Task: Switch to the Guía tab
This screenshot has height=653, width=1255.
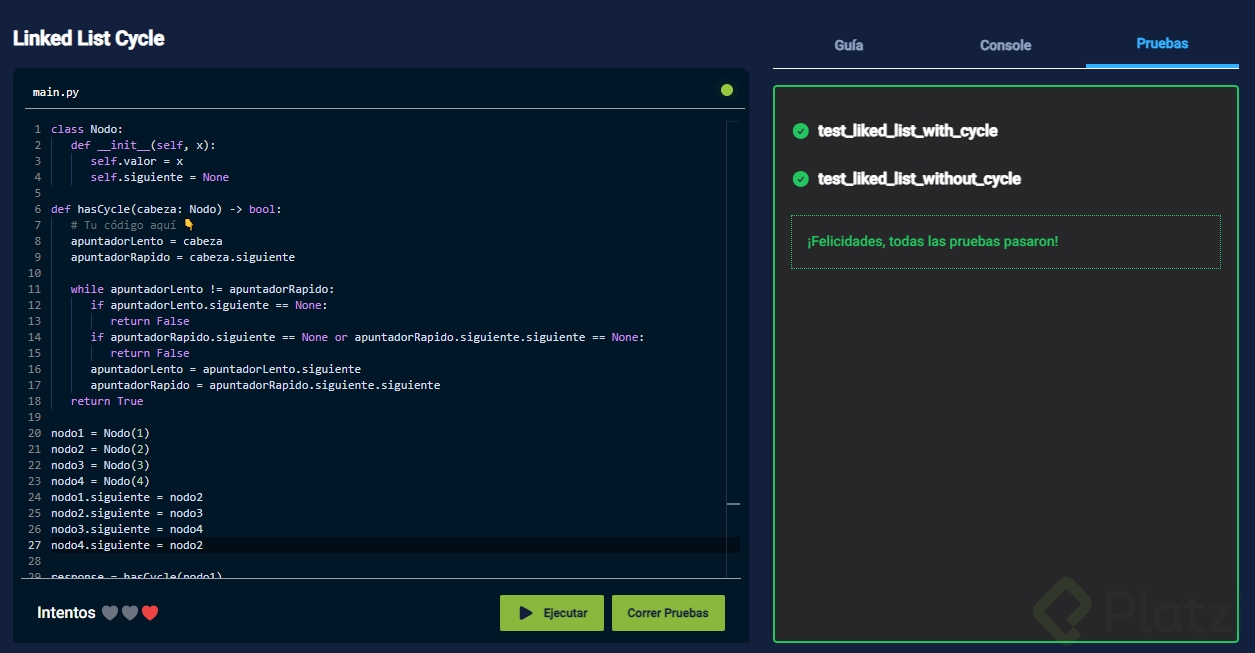Action: [x=849, y=45]
